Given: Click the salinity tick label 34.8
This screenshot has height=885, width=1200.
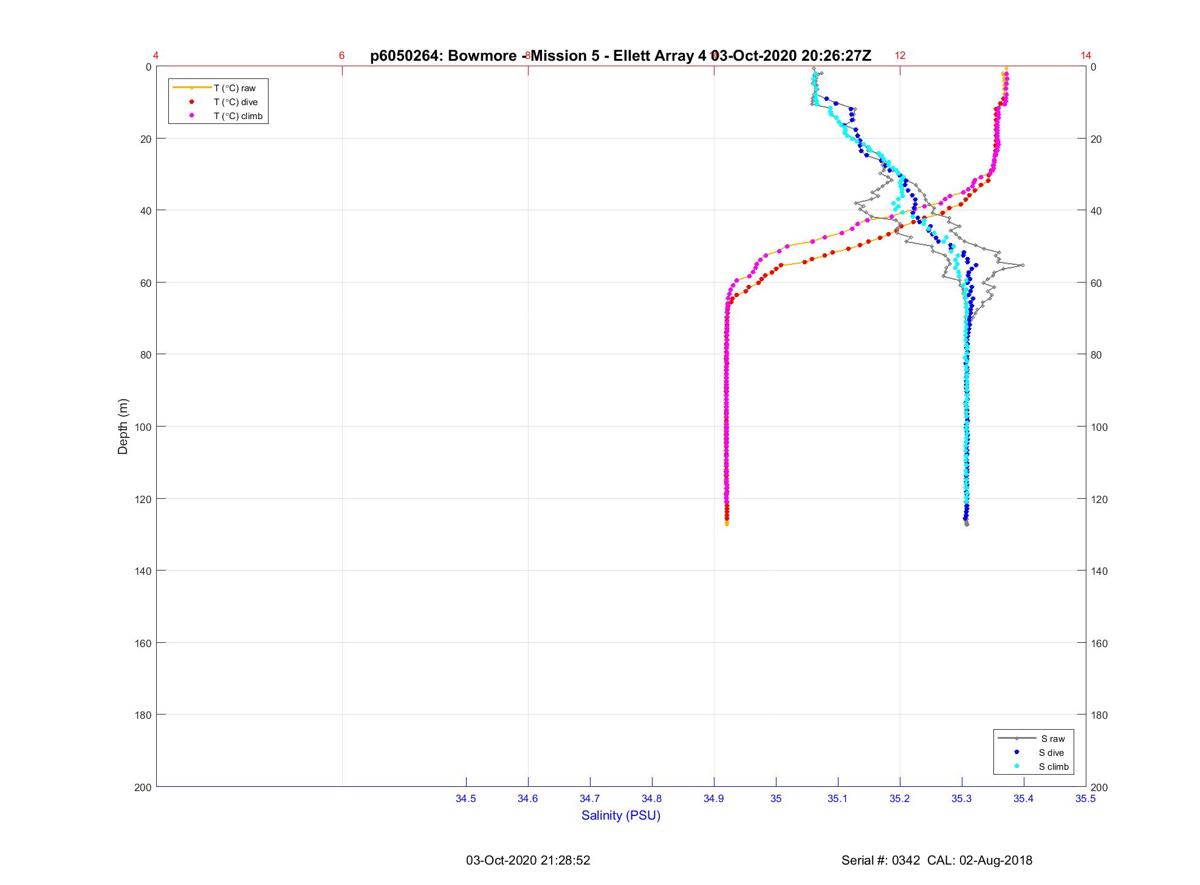Looking at the screenshot, I should [652, 799].
